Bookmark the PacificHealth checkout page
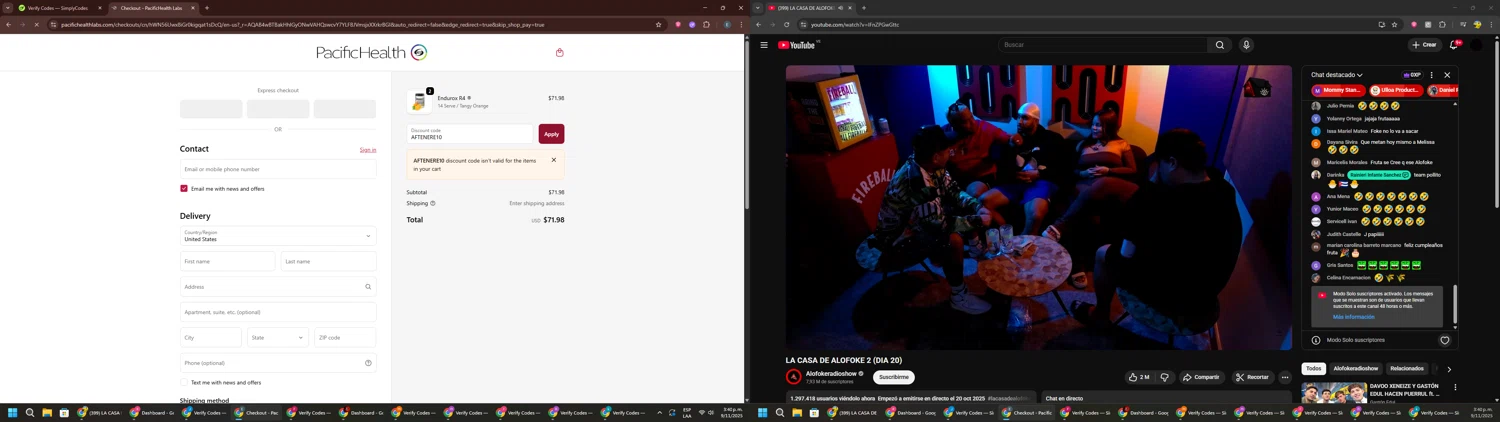The width and height of the screenshot is (1500, 422). click(x=658, y=24)
